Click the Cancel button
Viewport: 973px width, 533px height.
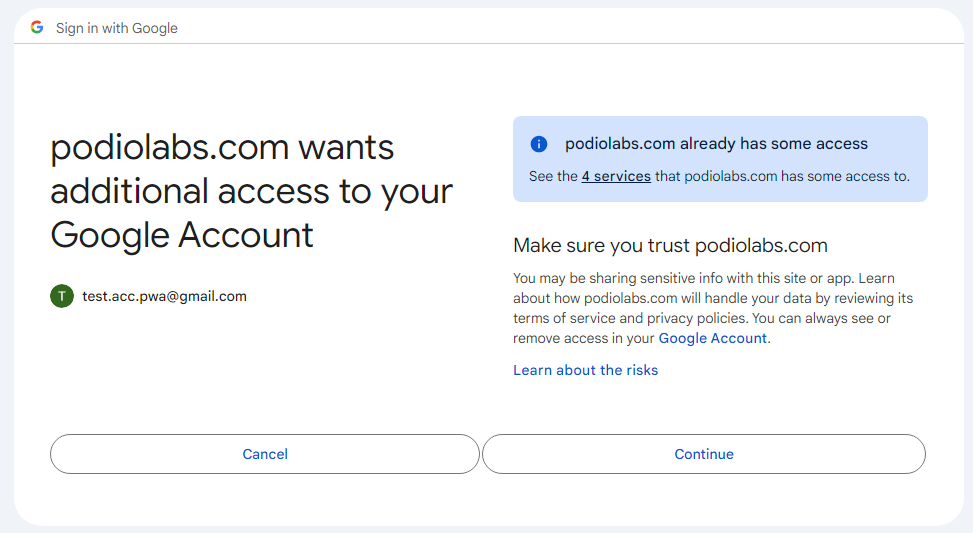pos(265,454)
